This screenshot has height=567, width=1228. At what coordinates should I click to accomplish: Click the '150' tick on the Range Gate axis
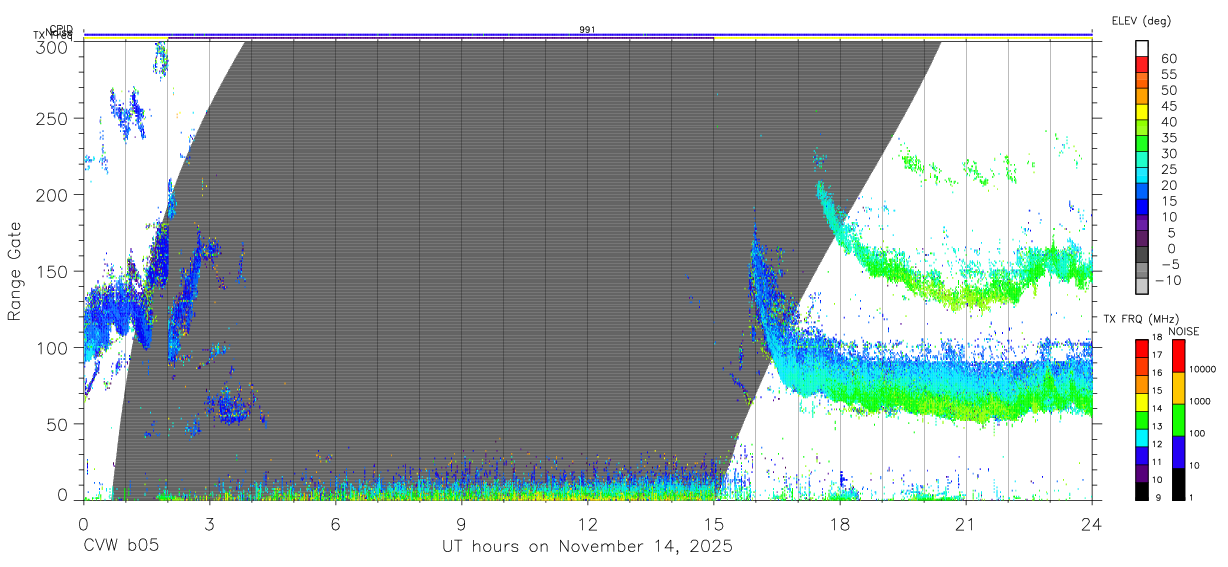coord(53,271)
